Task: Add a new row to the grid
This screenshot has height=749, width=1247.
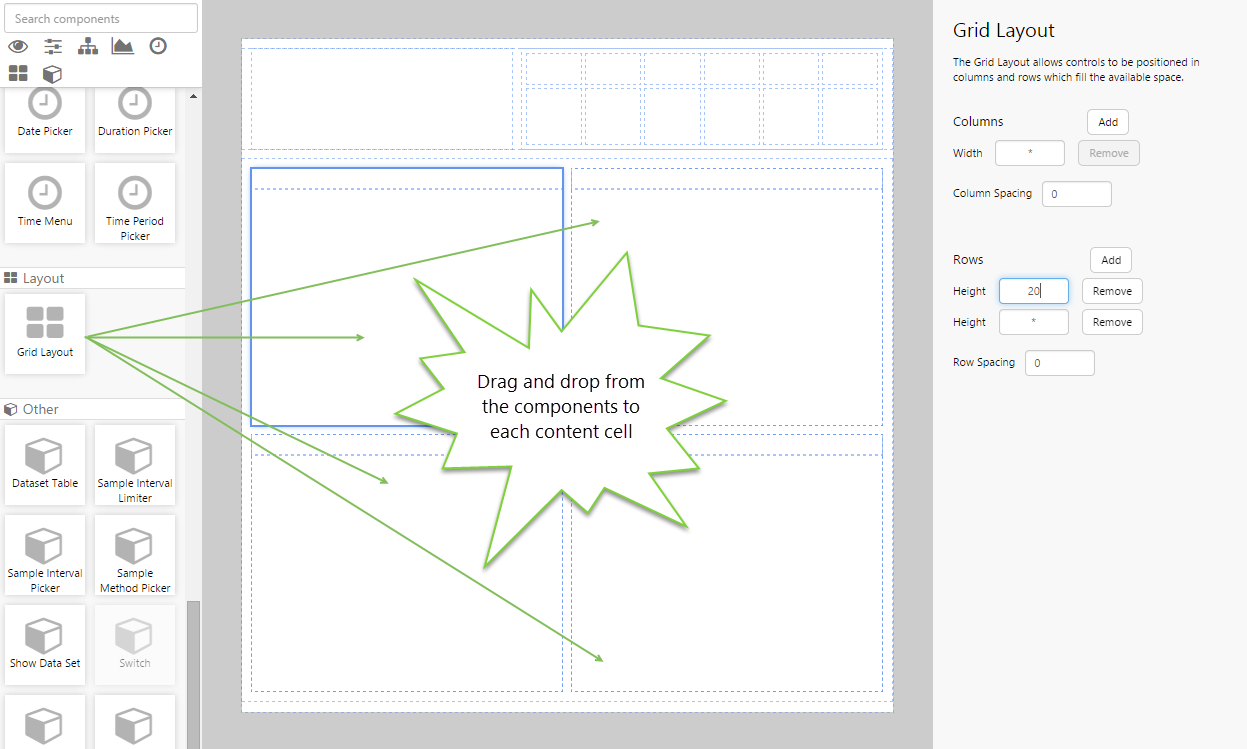Action: (x=1110, y=259)
